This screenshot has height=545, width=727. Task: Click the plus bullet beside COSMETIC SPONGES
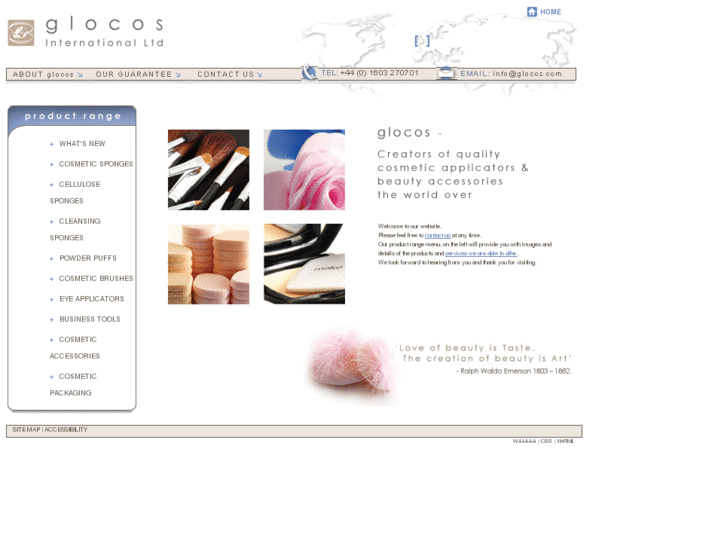coord(51,165)
